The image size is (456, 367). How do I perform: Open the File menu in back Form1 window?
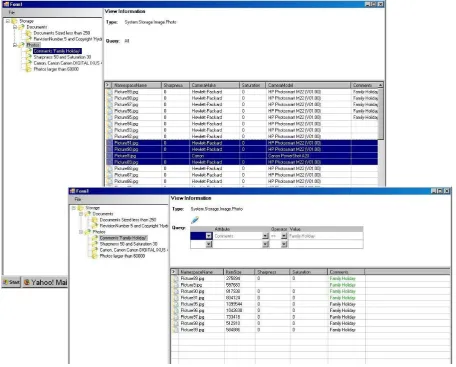12,12
